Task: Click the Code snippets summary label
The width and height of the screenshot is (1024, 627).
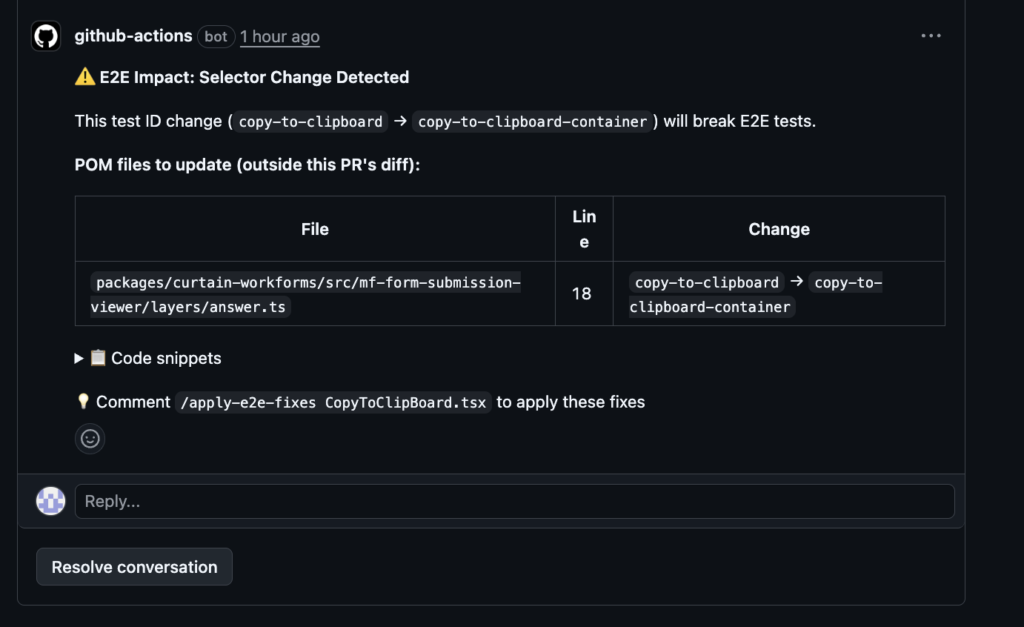Action: pos(166,358)
